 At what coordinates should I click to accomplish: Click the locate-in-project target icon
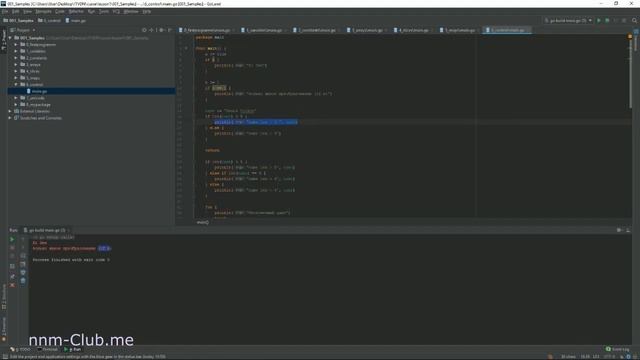[x=144, y=30]
